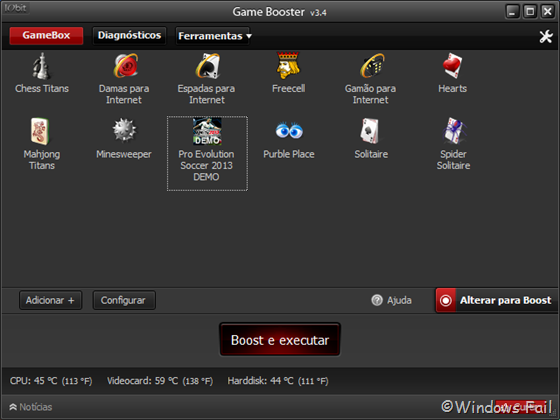Click the Harddisk temperature reading
This screenshot has height=420, width=560.
pos(278,381)
